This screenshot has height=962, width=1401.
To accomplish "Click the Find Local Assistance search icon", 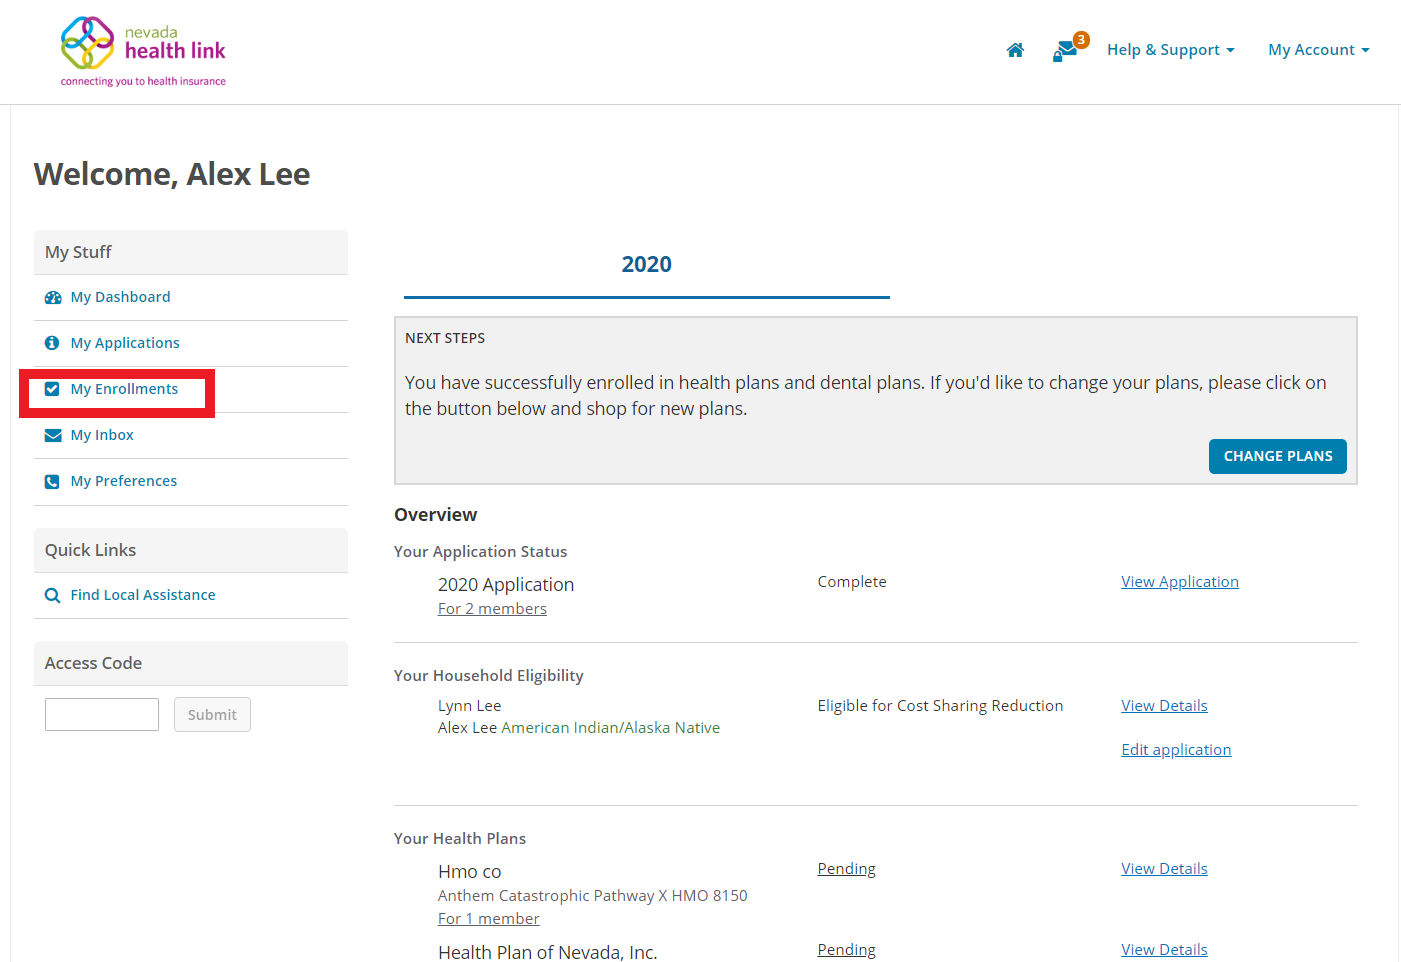I will (53, 595).
